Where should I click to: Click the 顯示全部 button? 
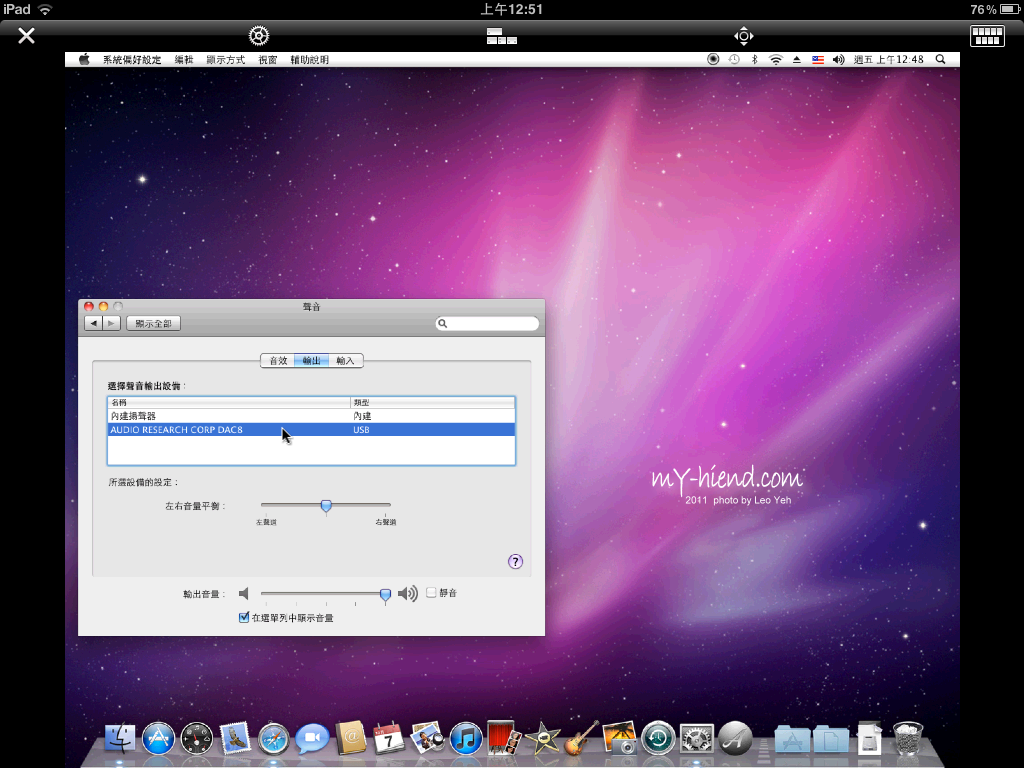(153, 323)
